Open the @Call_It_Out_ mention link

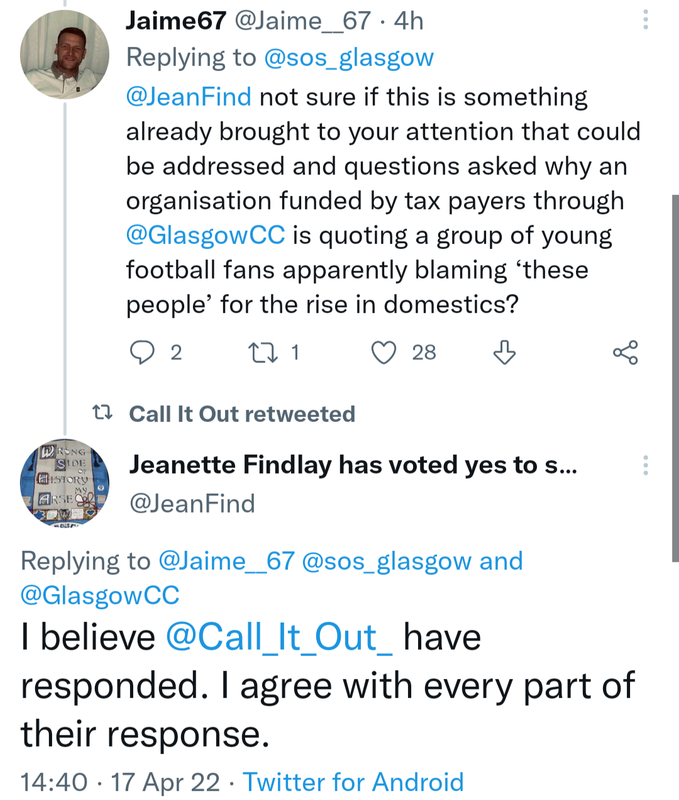(x=280, y=639)
